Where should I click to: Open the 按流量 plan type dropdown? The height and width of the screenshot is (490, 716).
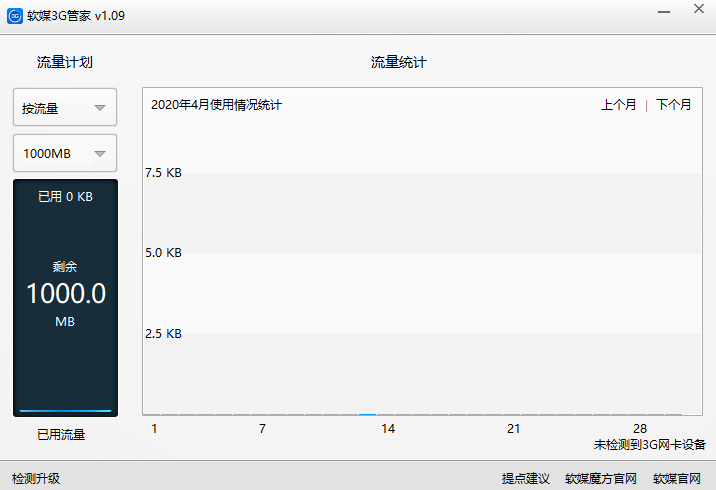coord(65,107)
